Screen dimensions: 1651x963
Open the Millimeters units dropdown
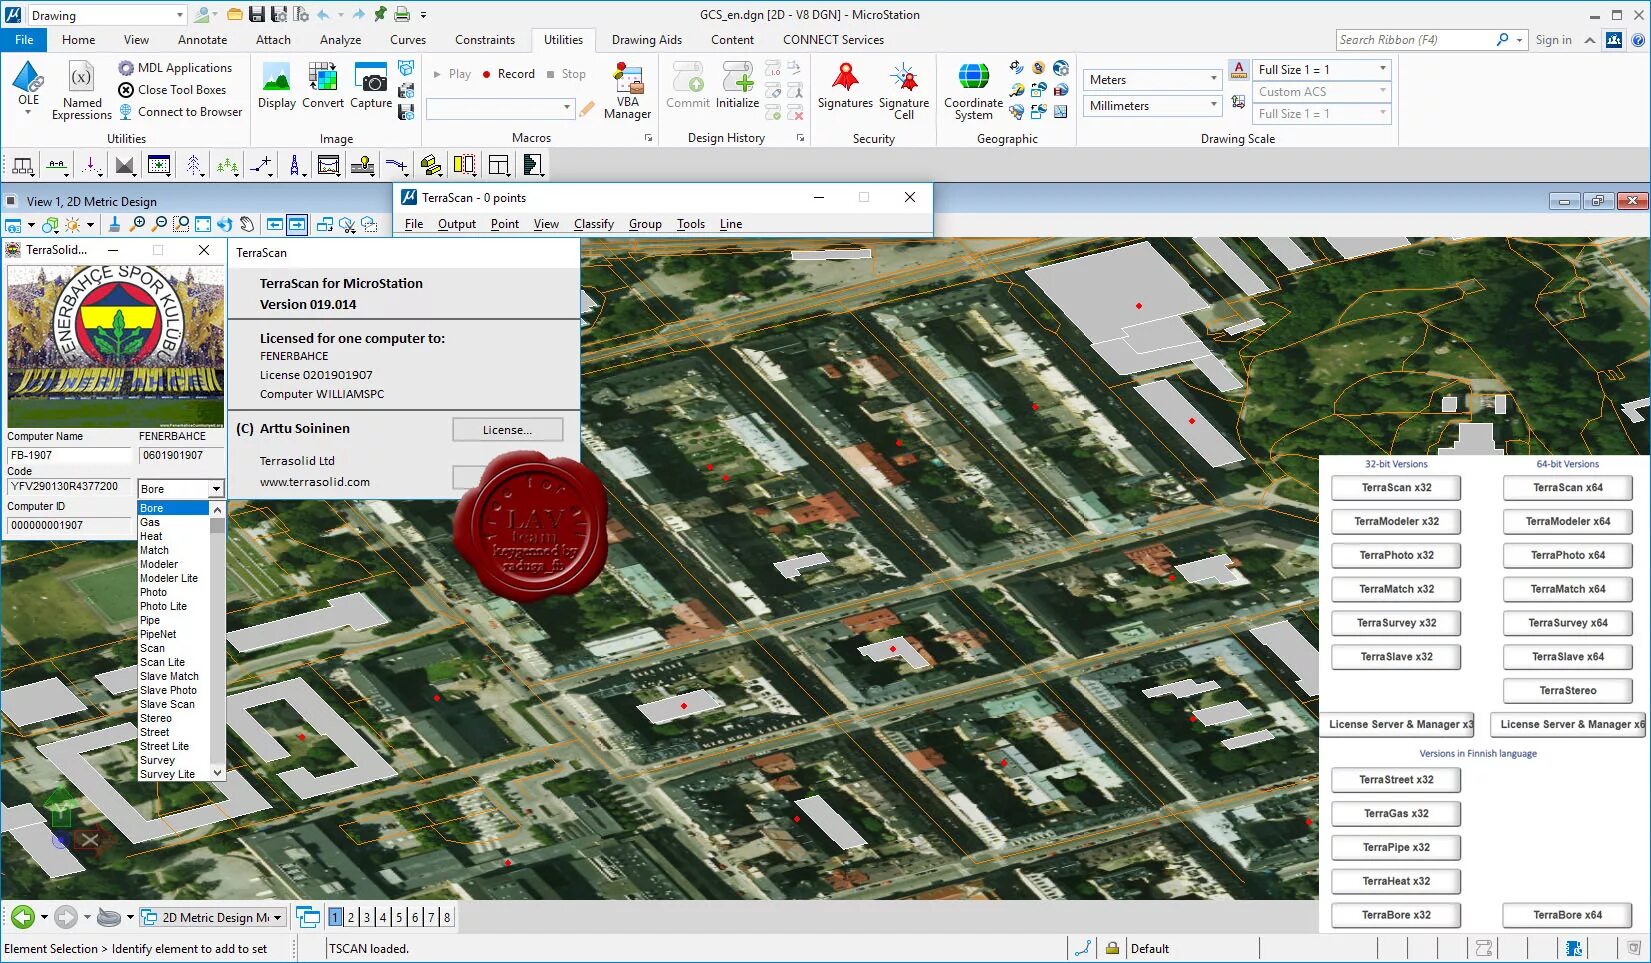click(x=1152, y=105)
